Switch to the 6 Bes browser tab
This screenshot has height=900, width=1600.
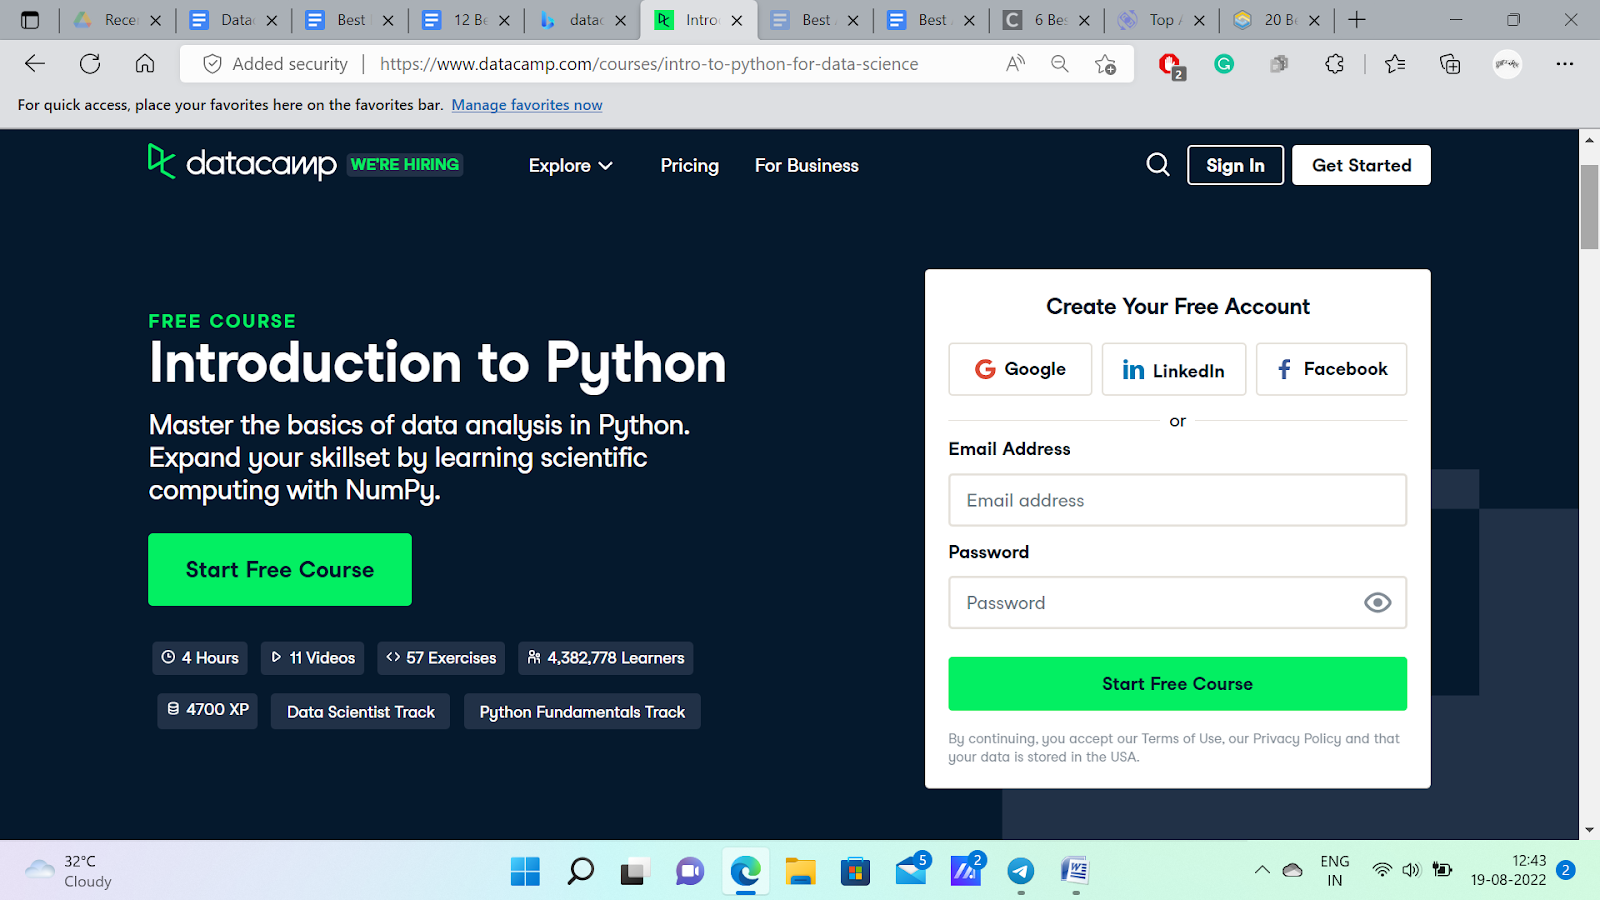click(x=1049, y=20)
